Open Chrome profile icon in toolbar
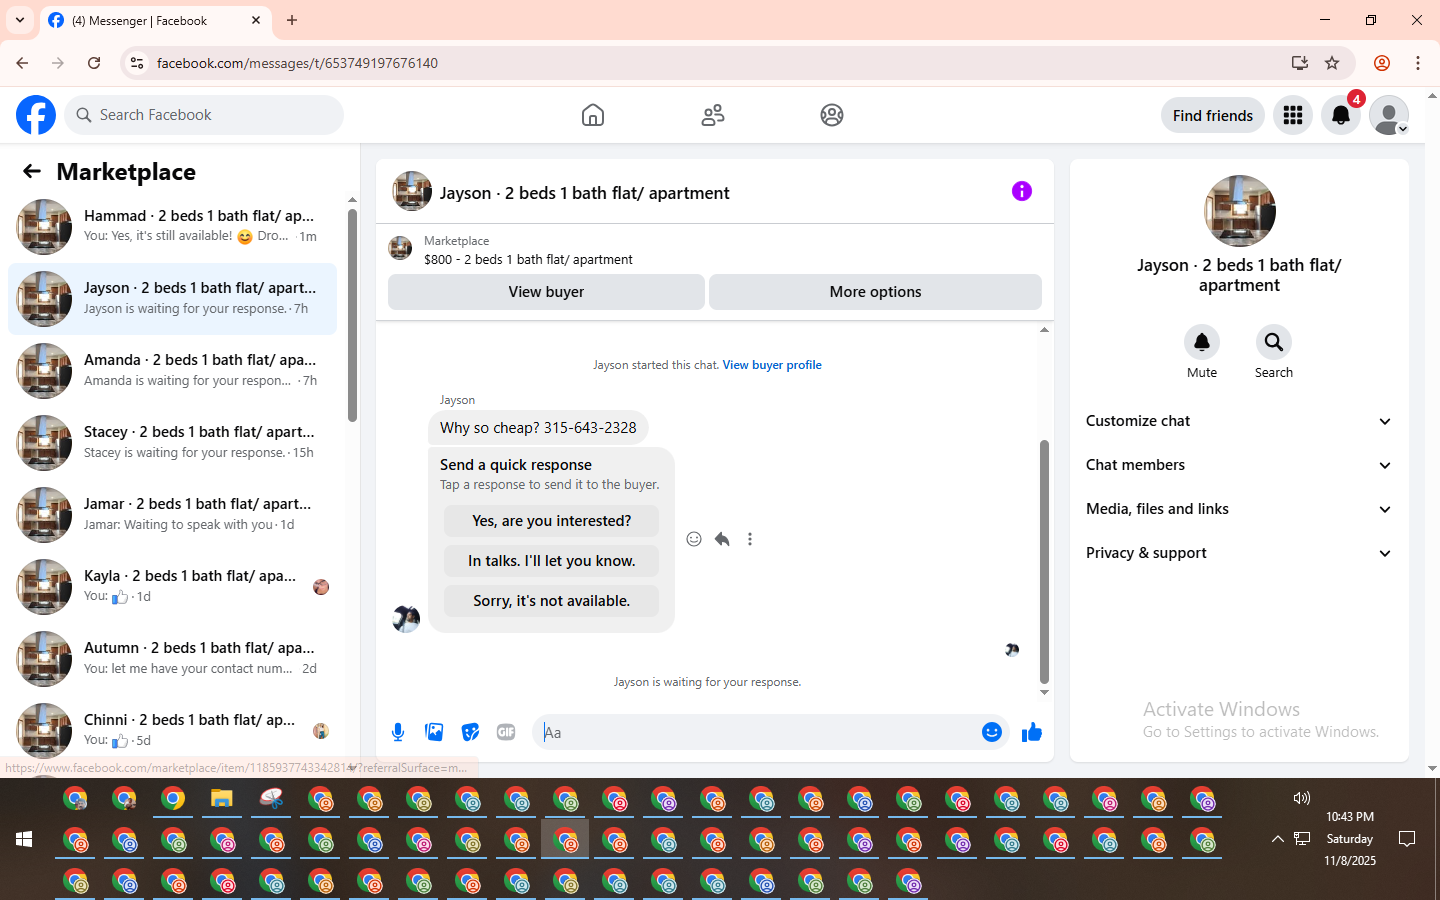 [1382, 63]
